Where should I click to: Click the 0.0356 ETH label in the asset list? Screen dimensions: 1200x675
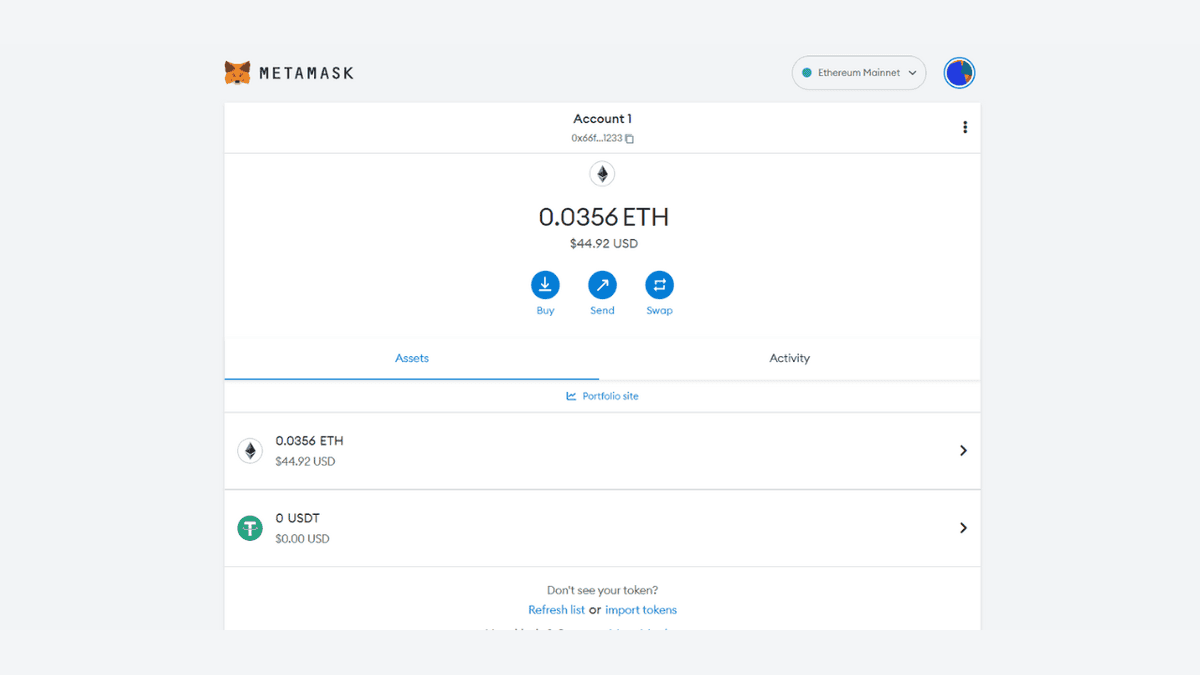coord(310,441)
